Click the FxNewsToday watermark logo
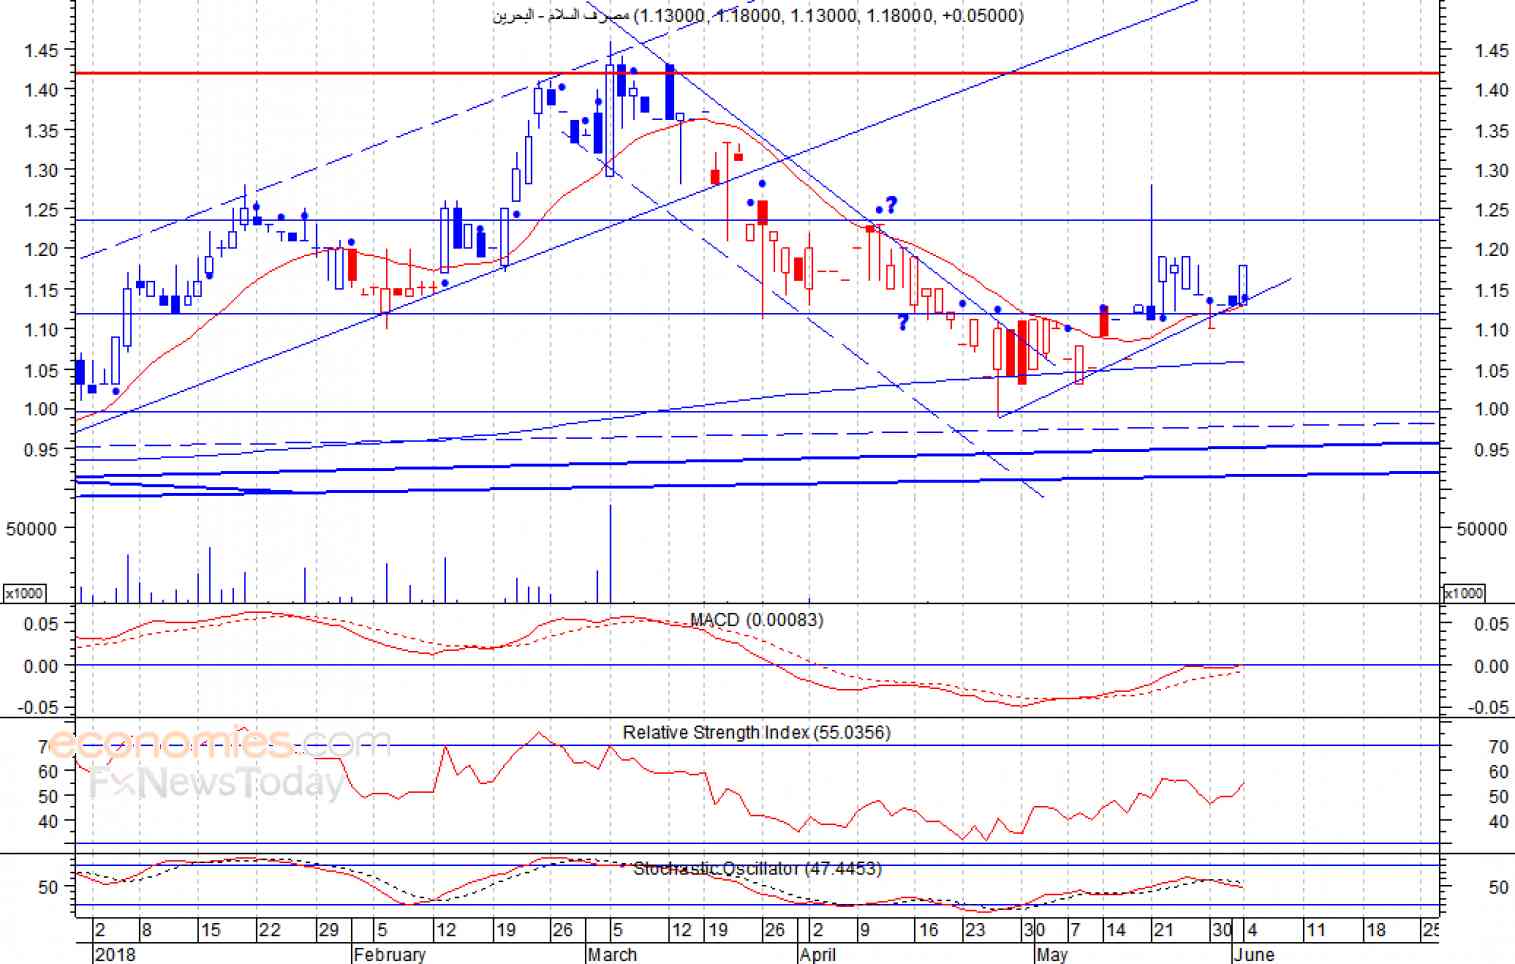This screenshot has height=964, width=1515. click(x=217, y=781)
